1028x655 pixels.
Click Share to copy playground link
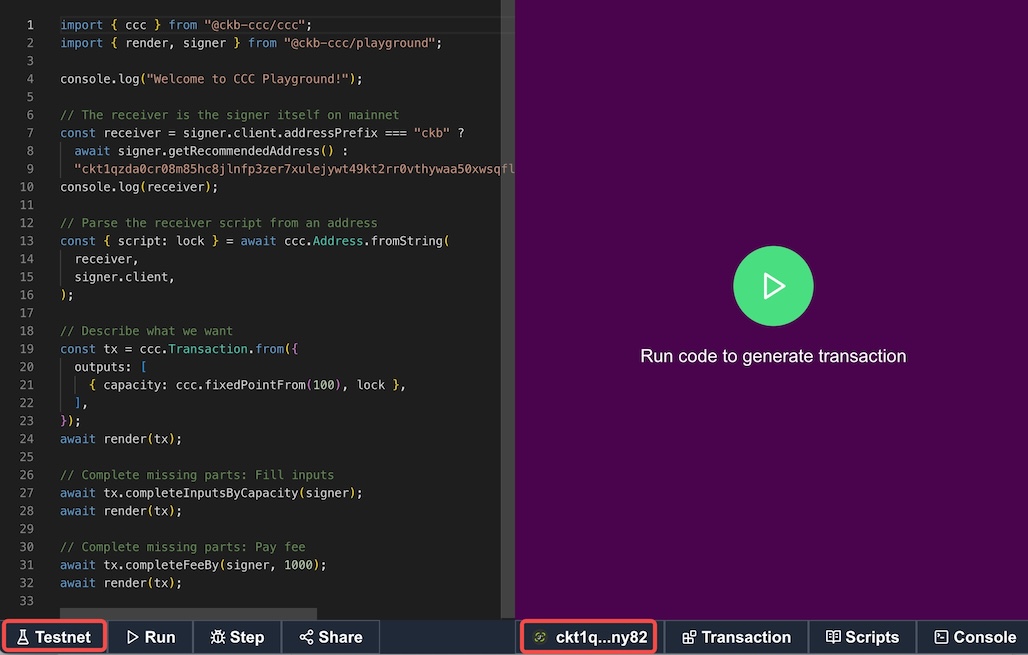(x=330, y=637)
